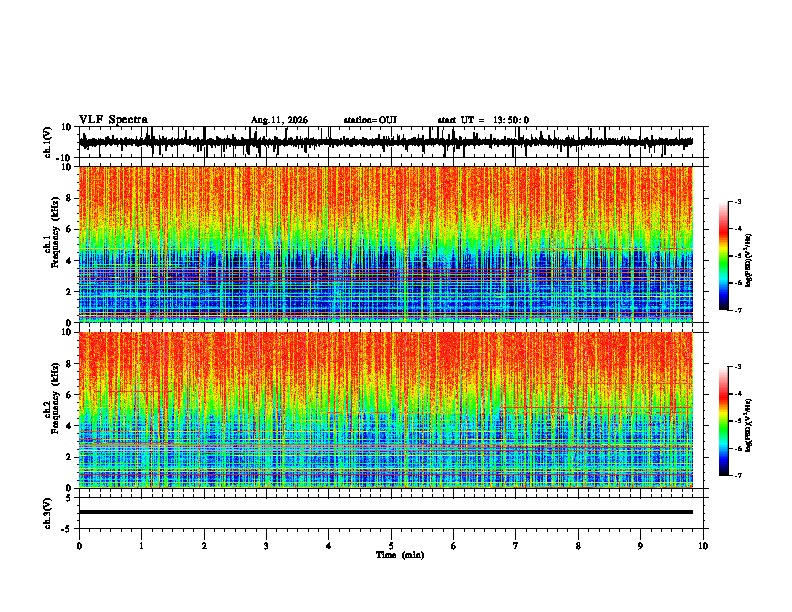Click the "station=OUI" header label

[x=370, y=120]
